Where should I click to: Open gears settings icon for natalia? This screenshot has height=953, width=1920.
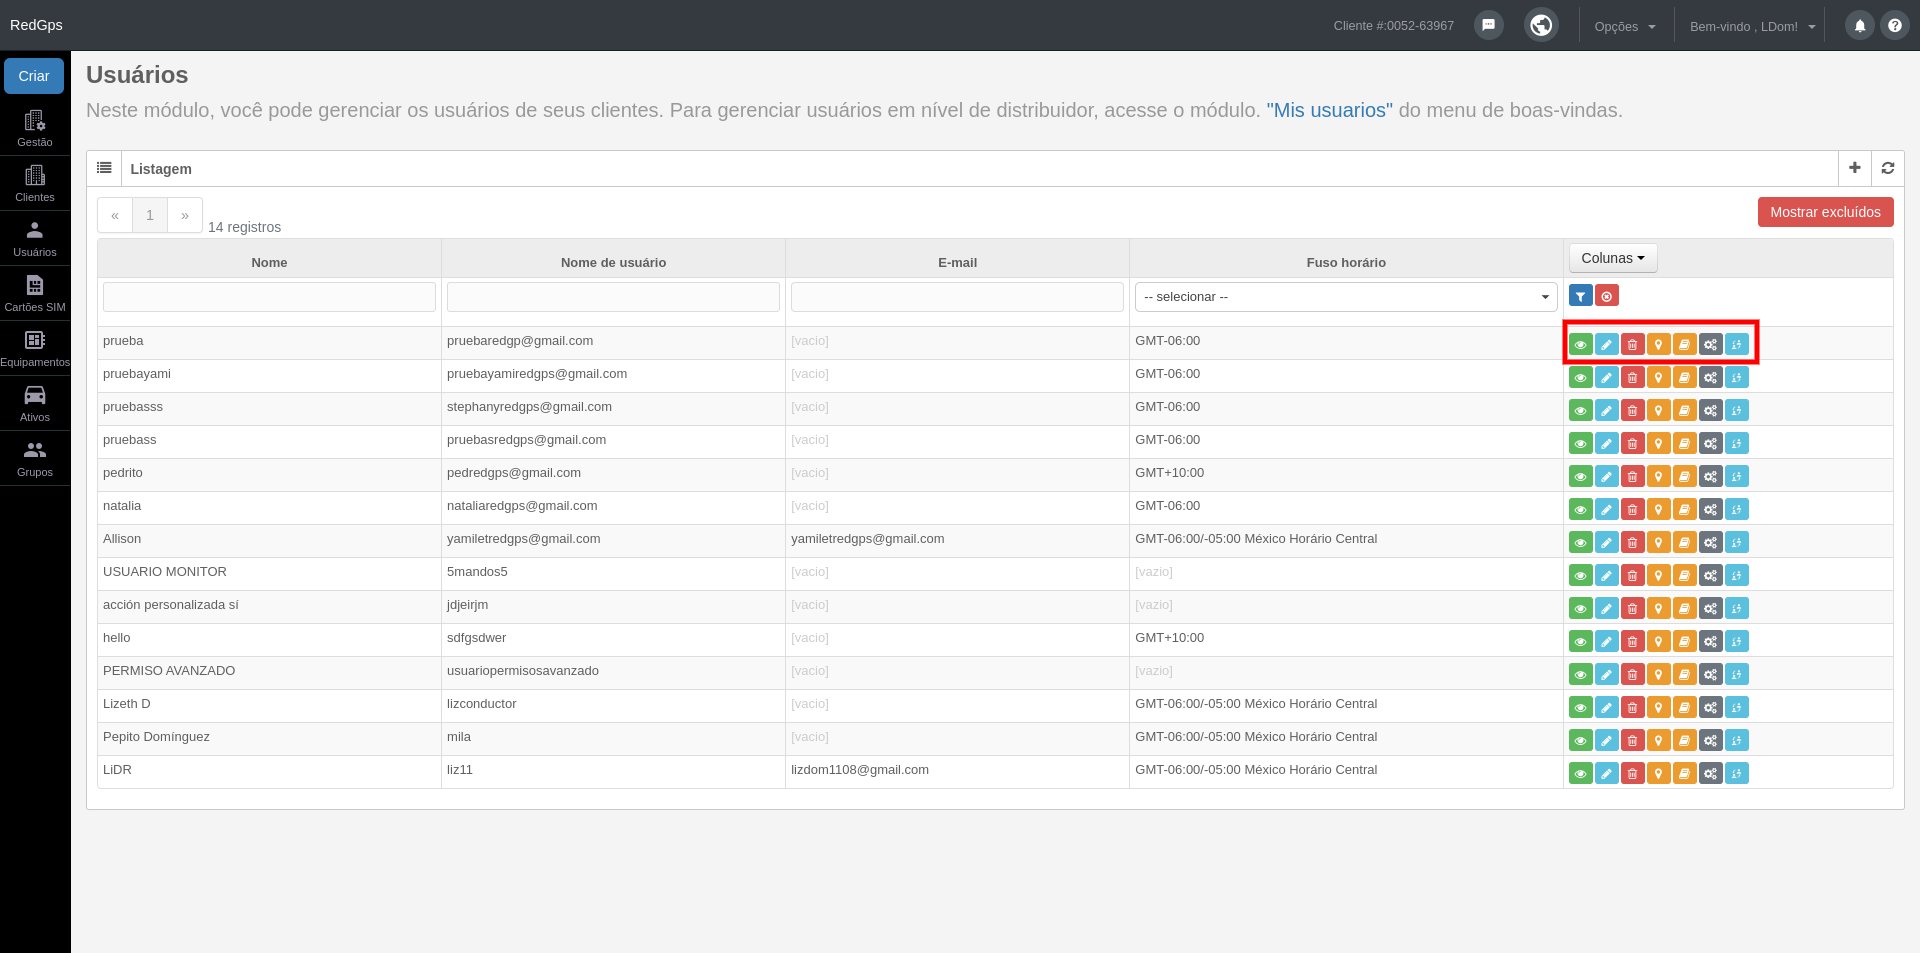(x=1710, y=509)
